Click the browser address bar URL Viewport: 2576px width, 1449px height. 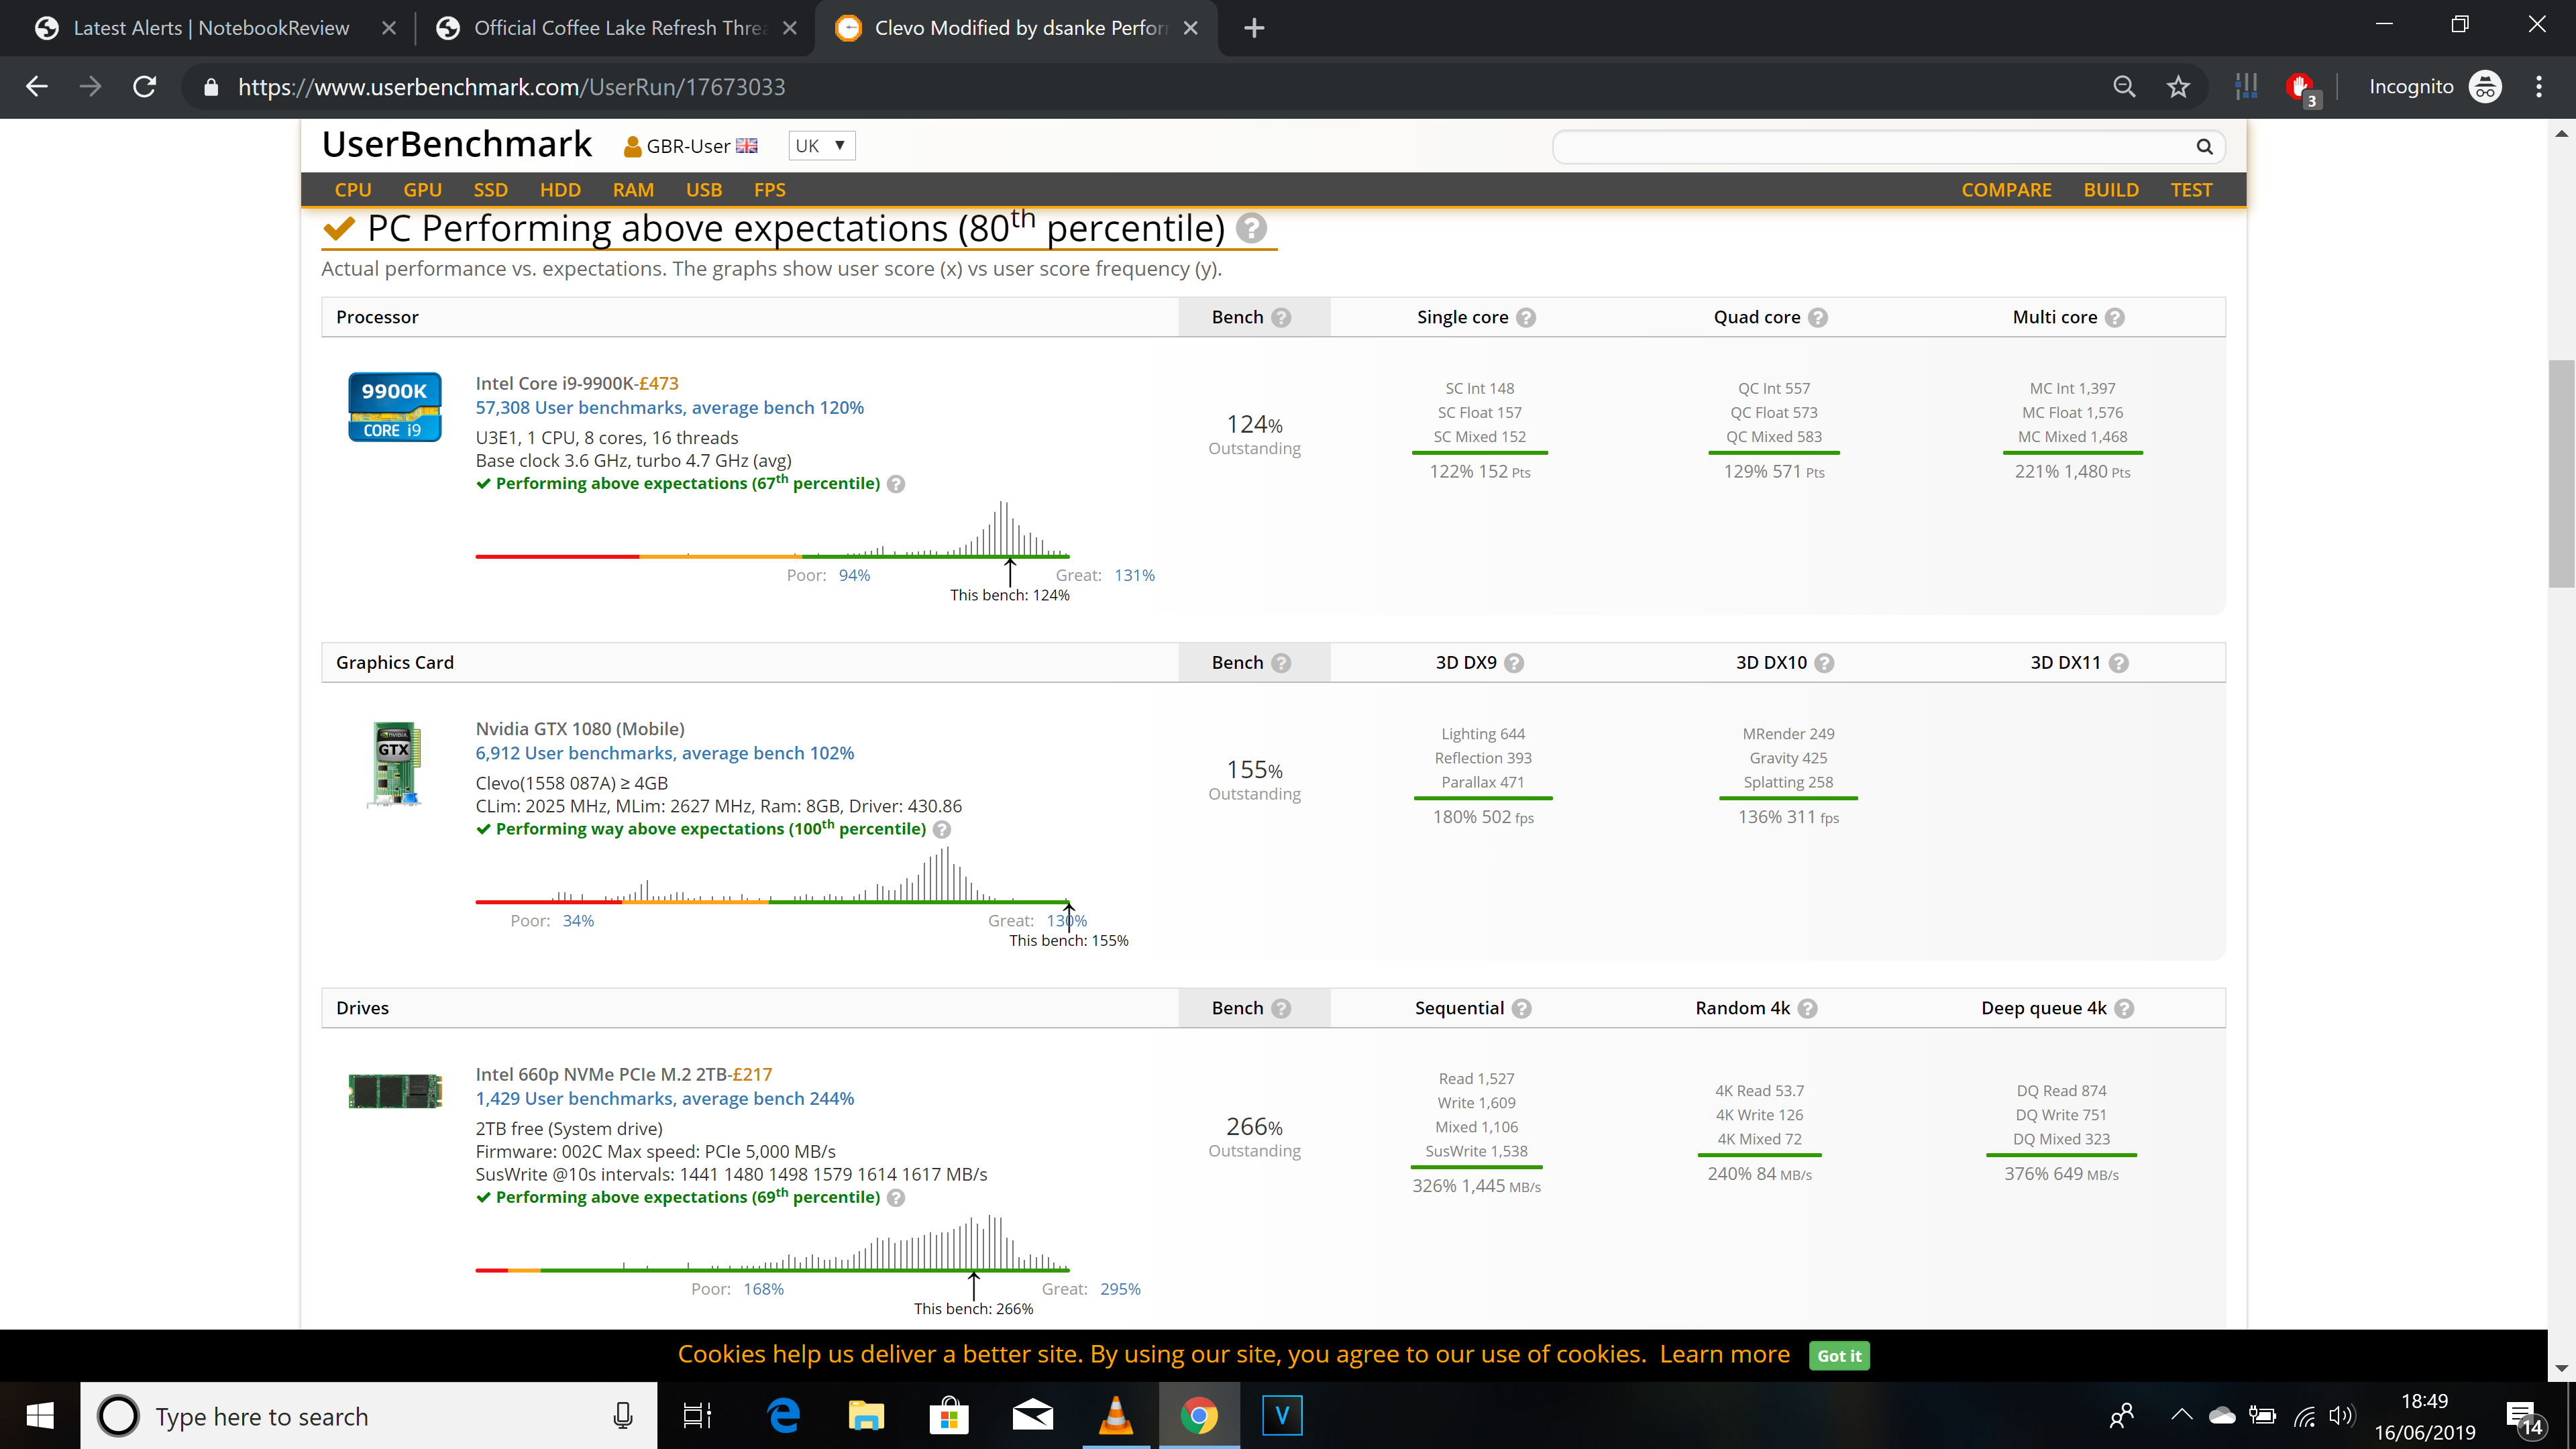click(x=511, y=87)
